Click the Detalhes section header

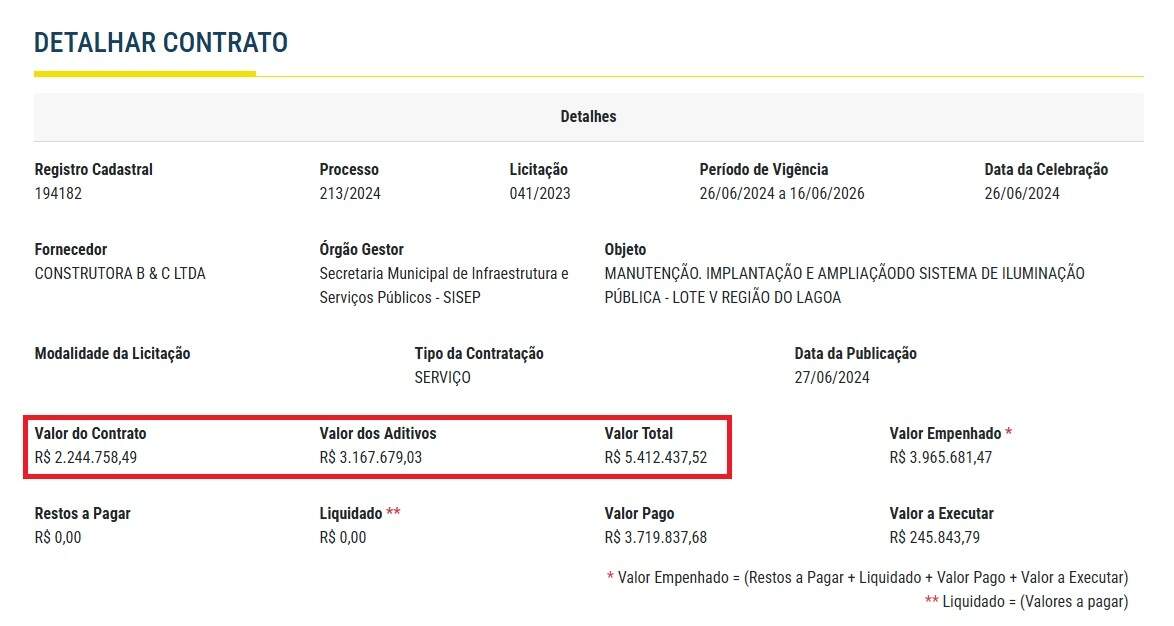(588, 117)
